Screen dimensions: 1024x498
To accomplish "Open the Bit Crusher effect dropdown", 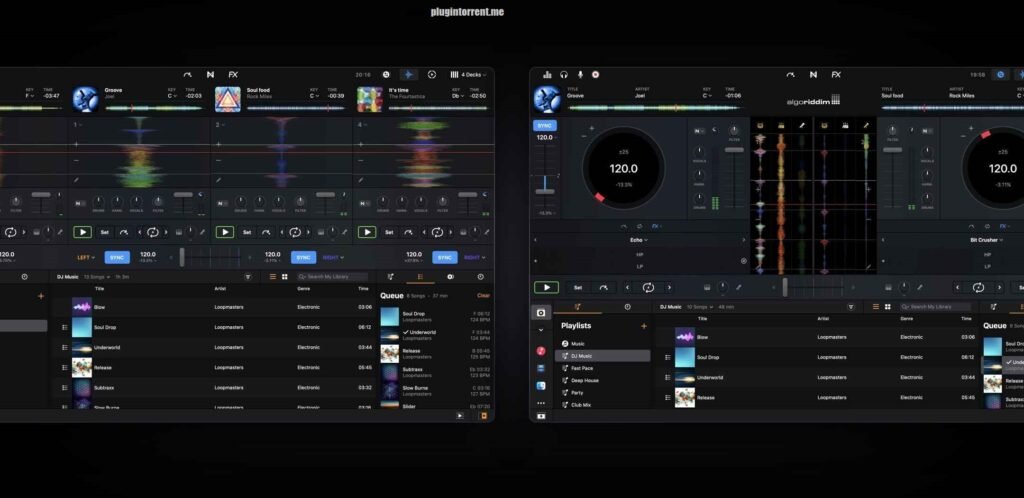I will (x=986, y=240).
